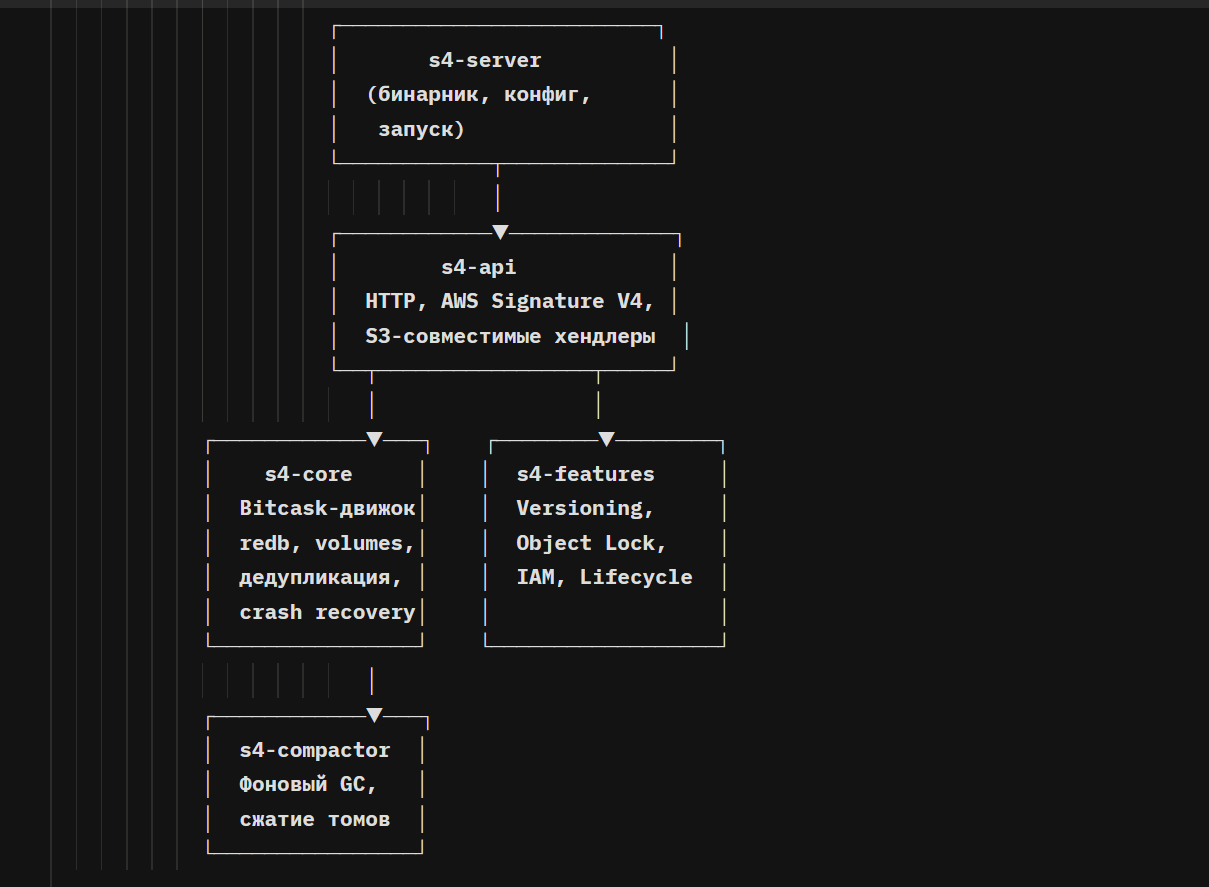Viewport: 1209px width, 887px height.
Task: Click the "дедупликация," text
Action: pyautogui.click(x=320, y=577)
